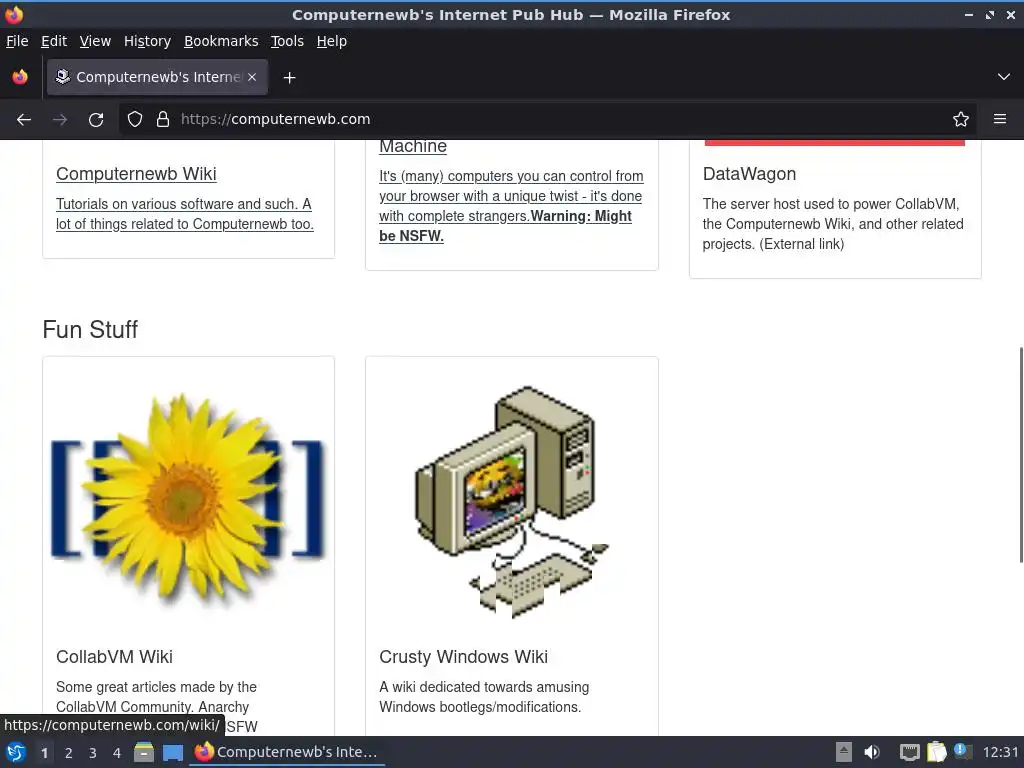Open the Edit menu
This screenshot has height=768, width=1024.
(x=54, y=41)
